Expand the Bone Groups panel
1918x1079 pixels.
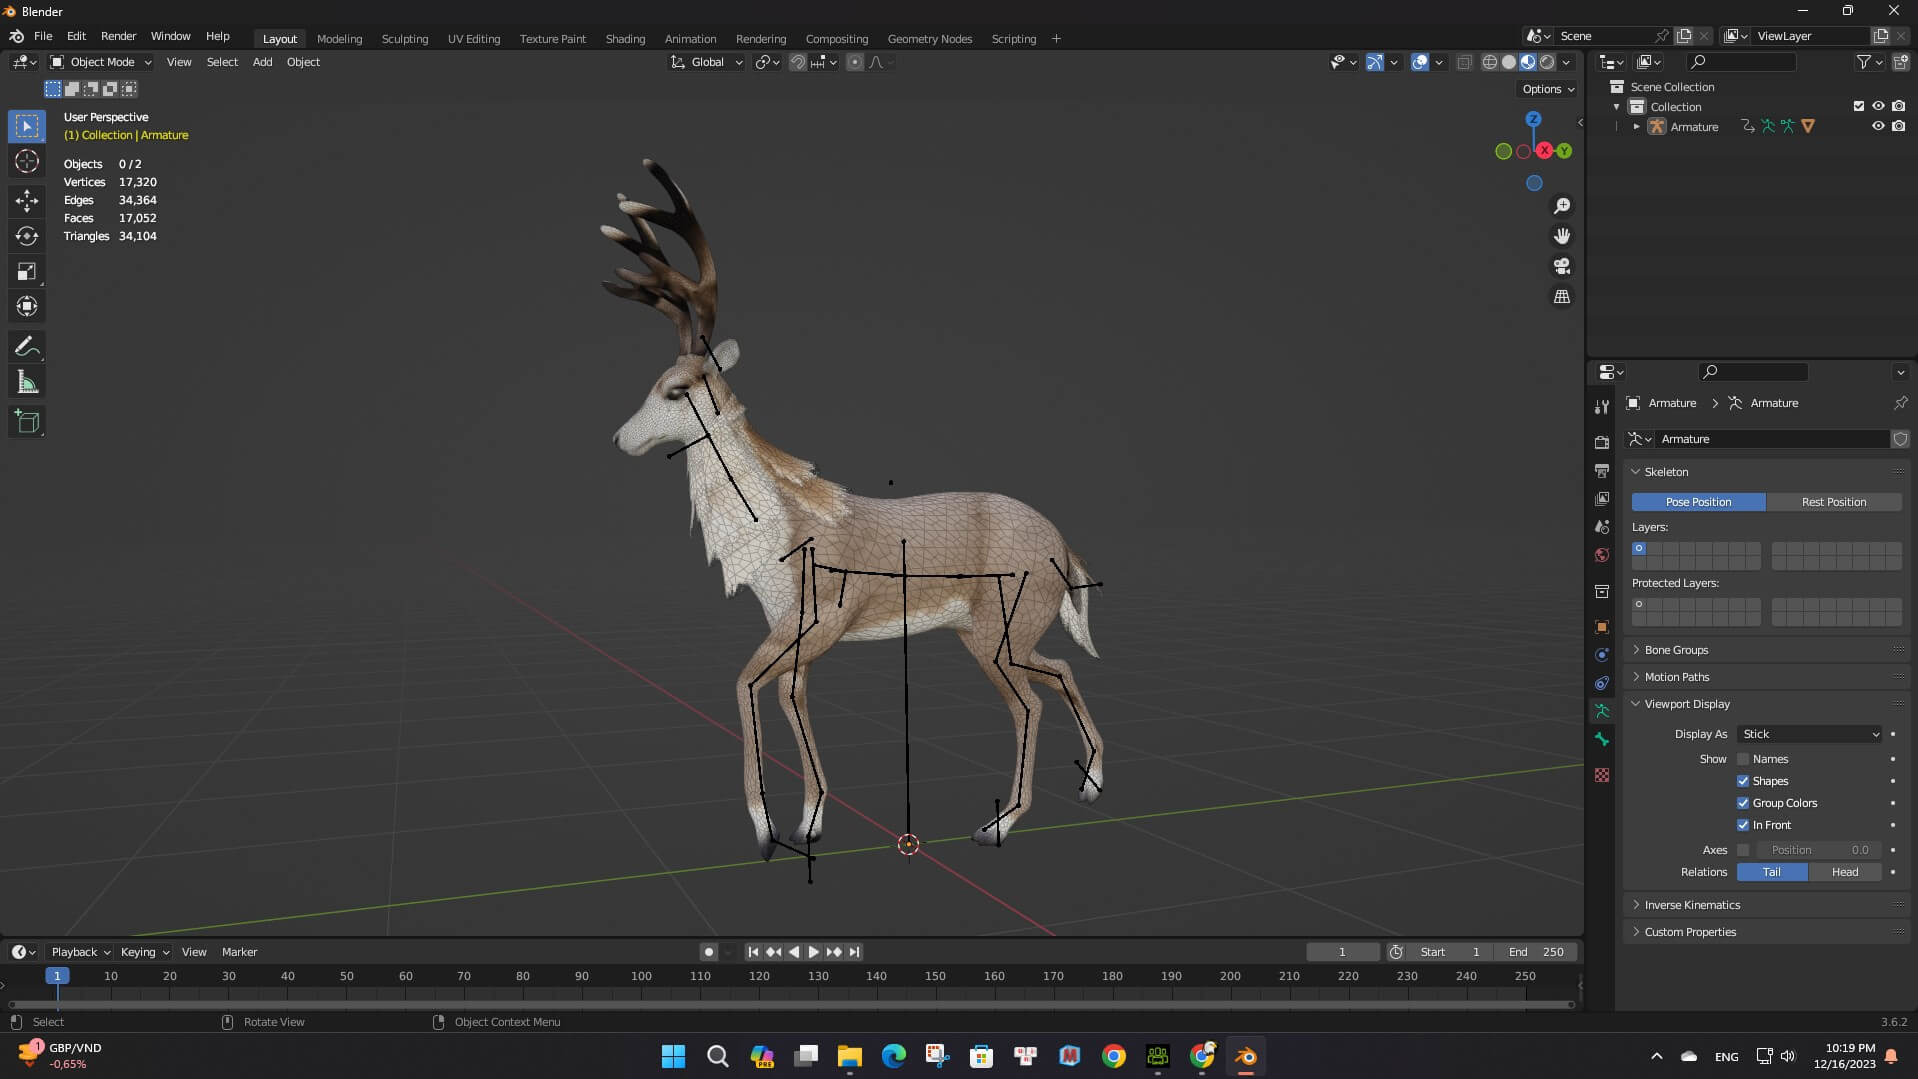1676,650
